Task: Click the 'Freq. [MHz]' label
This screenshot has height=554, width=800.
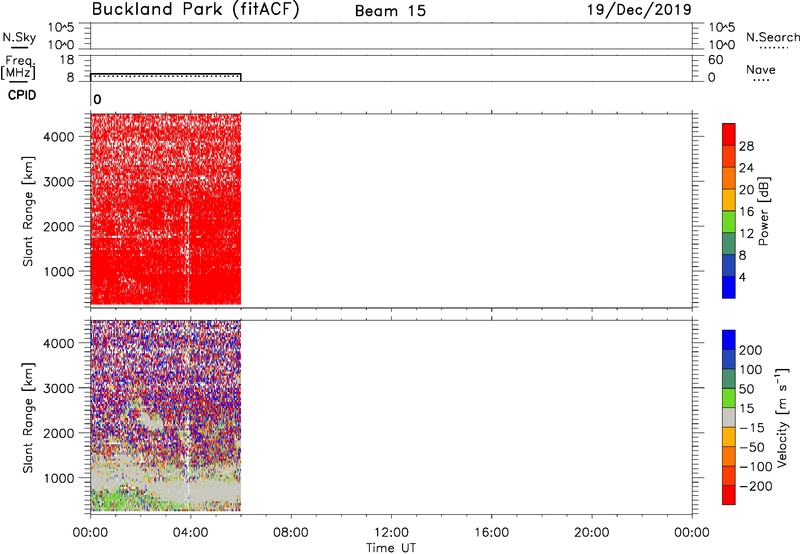Action: 19,67
